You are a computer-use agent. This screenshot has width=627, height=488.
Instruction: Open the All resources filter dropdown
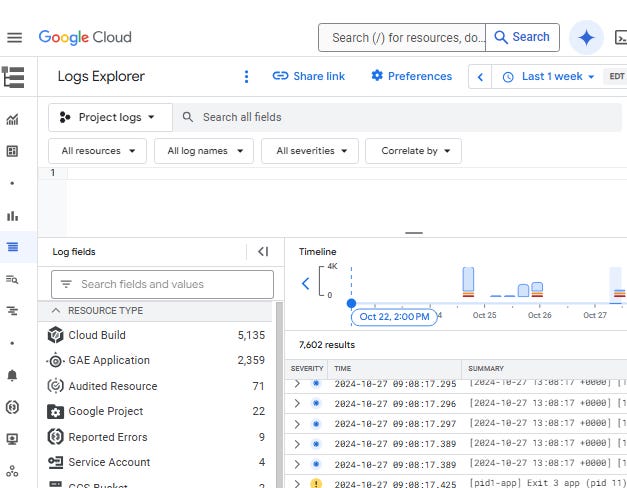(98, 151)
